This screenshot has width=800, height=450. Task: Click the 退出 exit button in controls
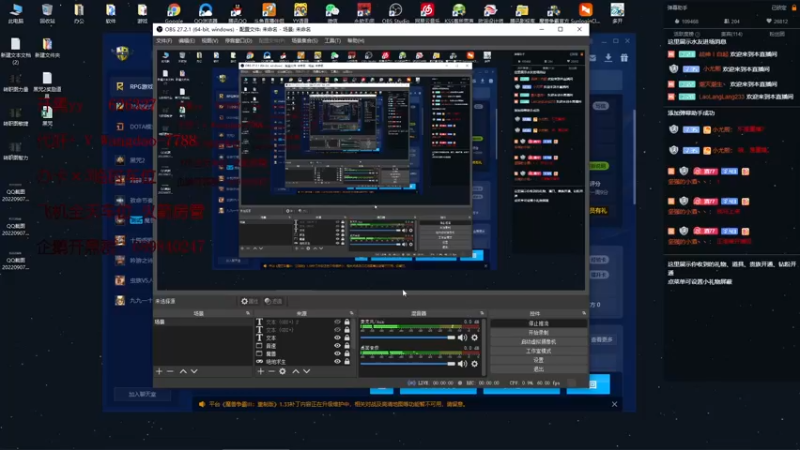click(538, 369)
